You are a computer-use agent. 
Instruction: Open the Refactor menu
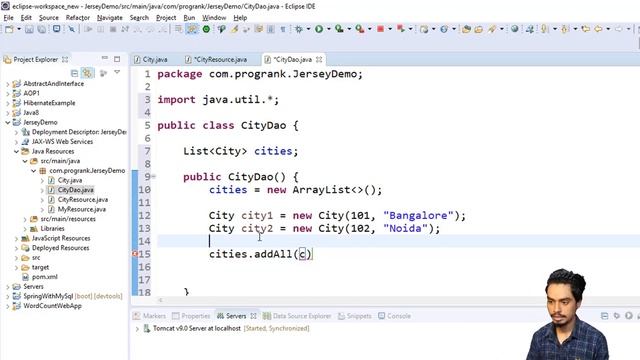click(78, 18)
